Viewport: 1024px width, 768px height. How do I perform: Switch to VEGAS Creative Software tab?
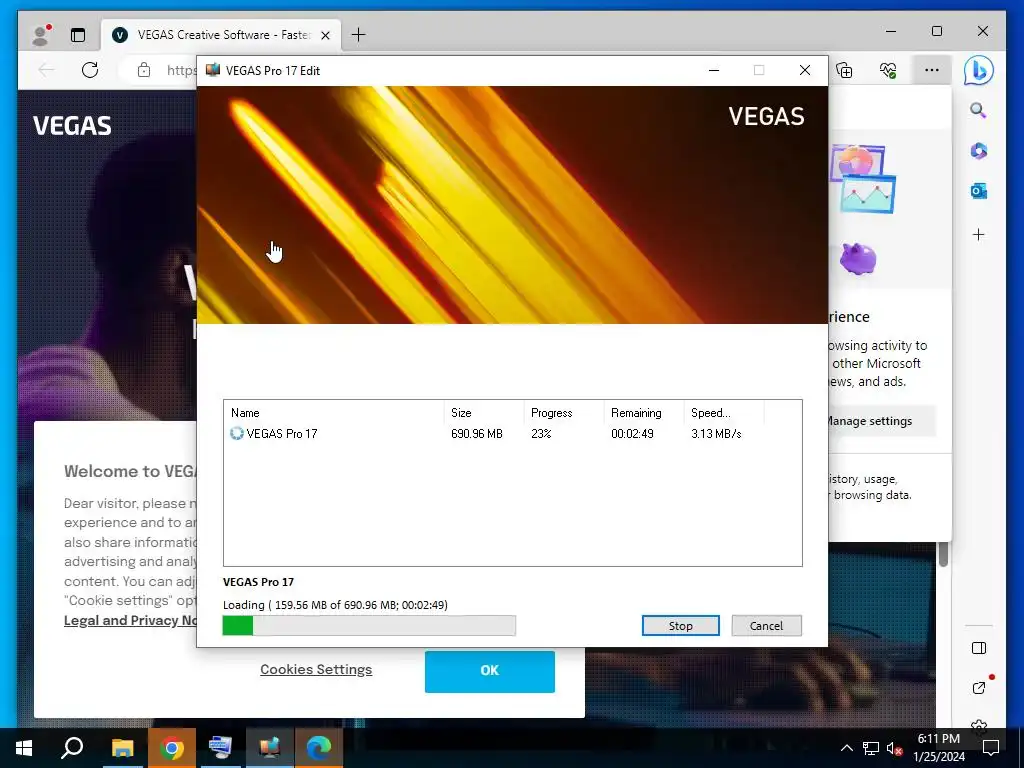[221, 35]
